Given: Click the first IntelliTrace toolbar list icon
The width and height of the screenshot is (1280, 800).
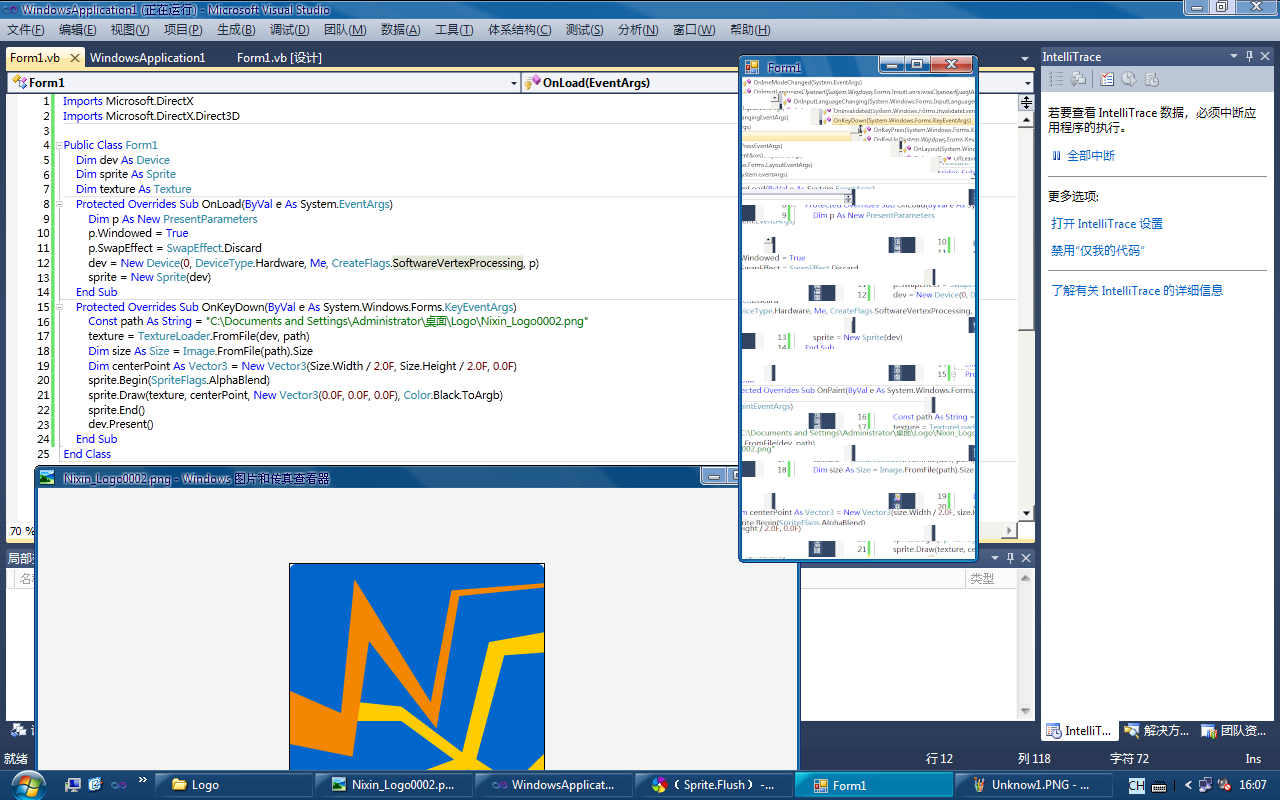Looking at the screenshot, I should (x=1056, y=79).
